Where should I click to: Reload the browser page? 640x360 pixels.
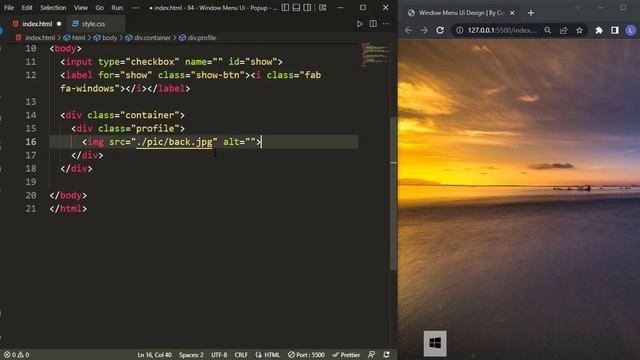point(440,30)
